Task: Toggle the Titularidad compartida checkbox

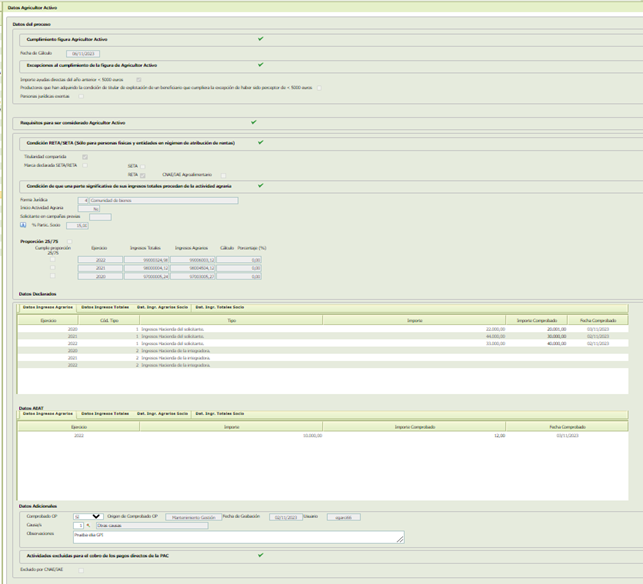Action: point(85,157)
